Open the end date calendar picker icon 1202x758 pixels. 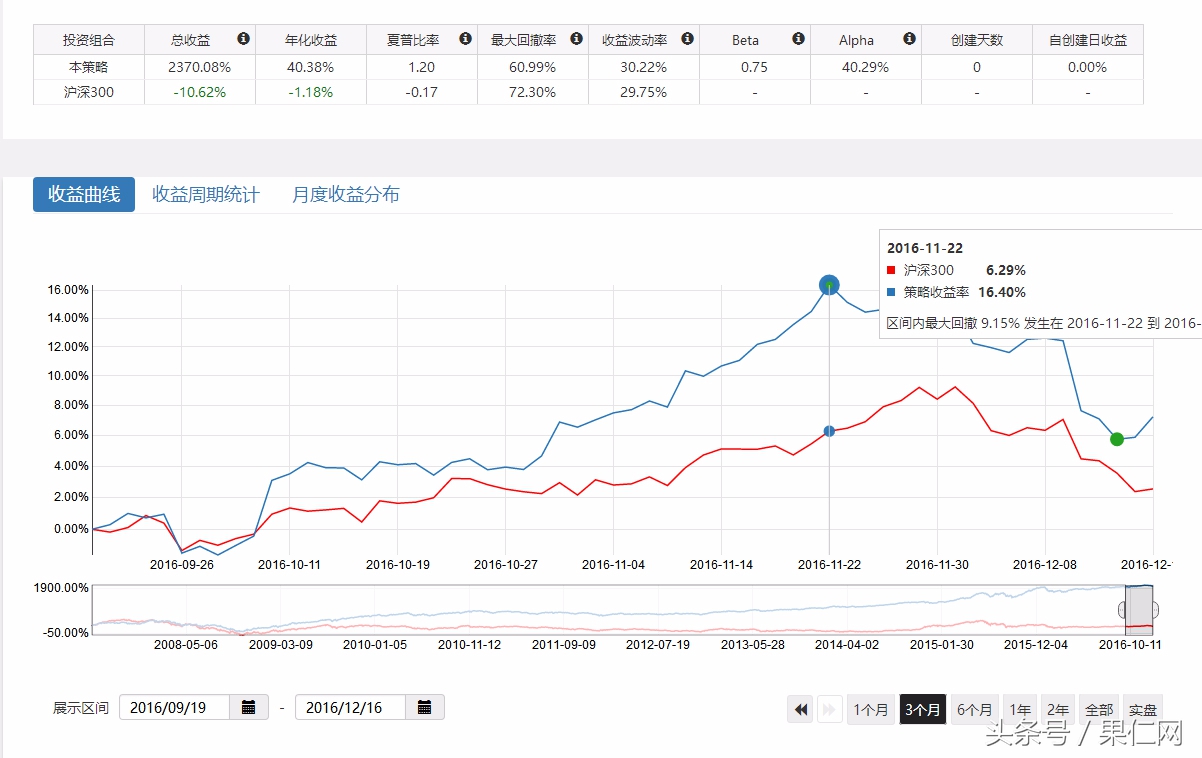click(425, 707)
